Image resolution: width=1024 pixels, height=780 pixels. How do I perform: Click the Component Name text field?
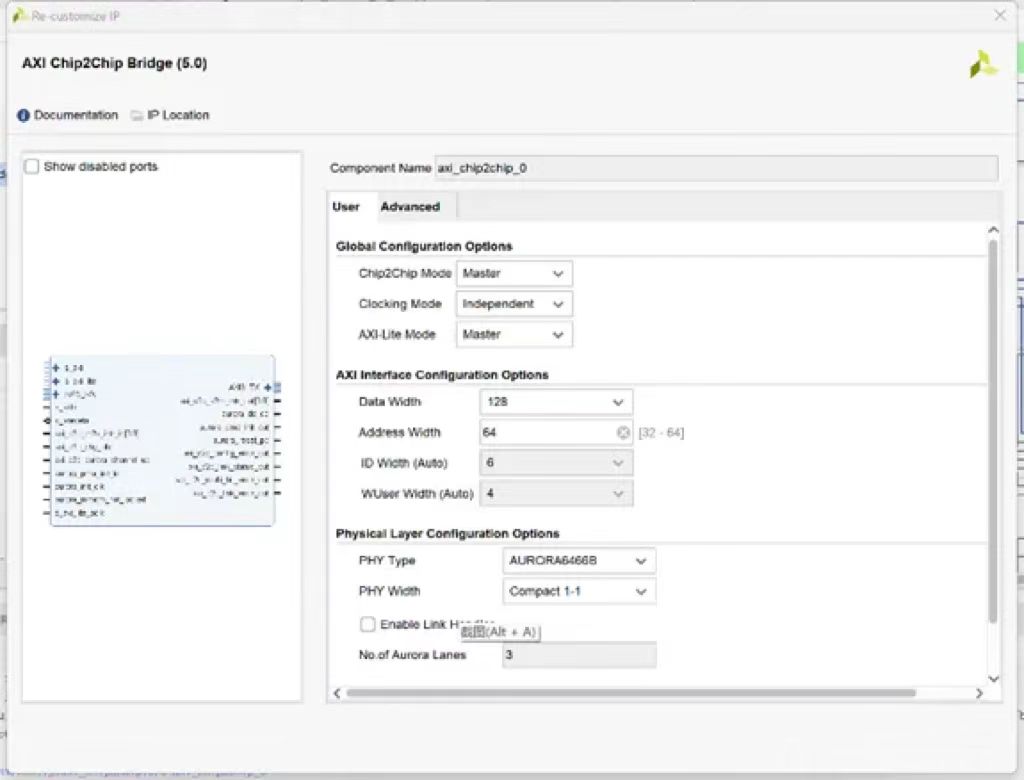[715, 168]
